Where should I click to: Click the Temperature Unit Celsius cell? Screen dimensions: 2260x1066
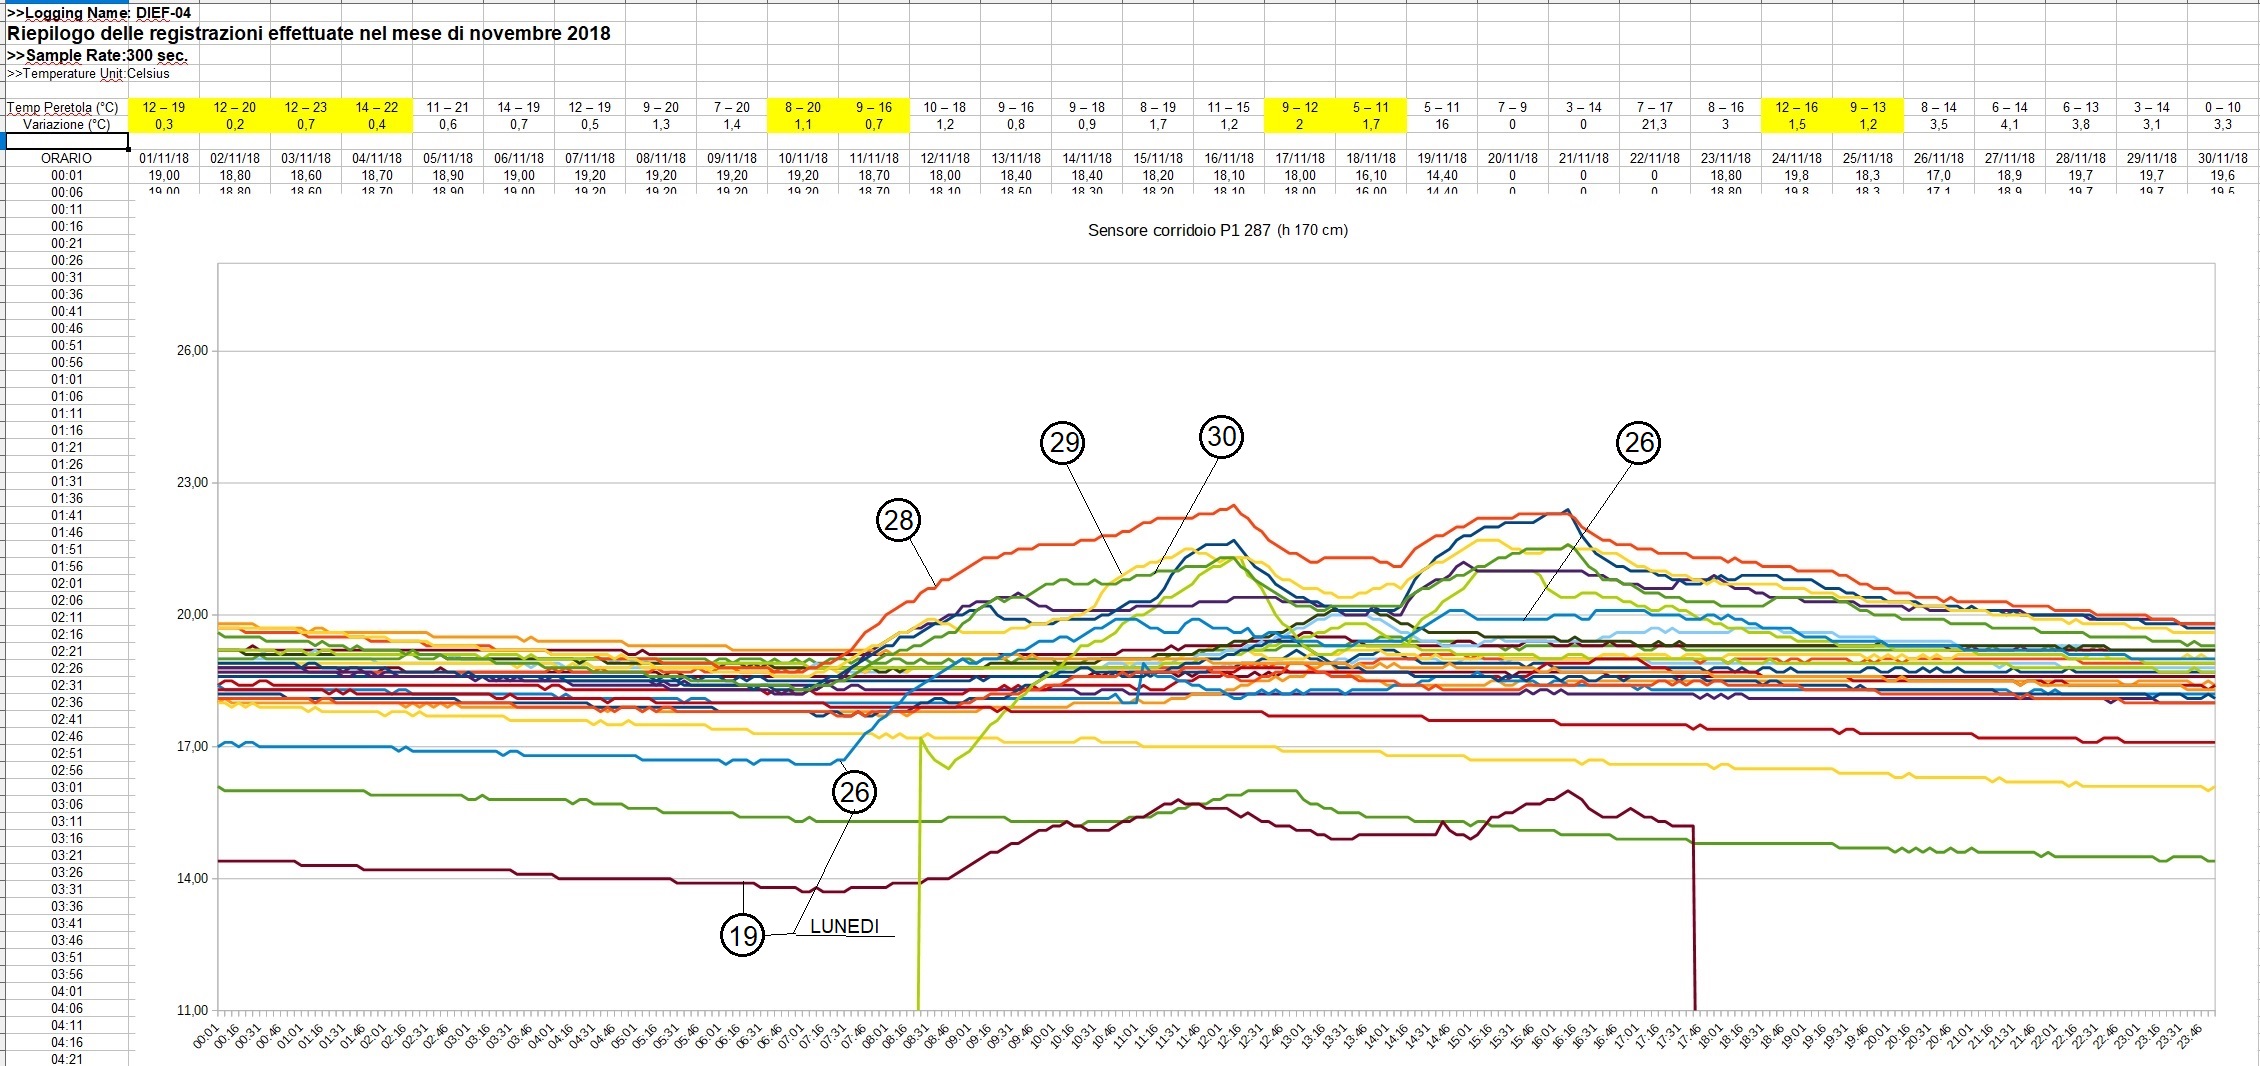click(x=88, y=73)
